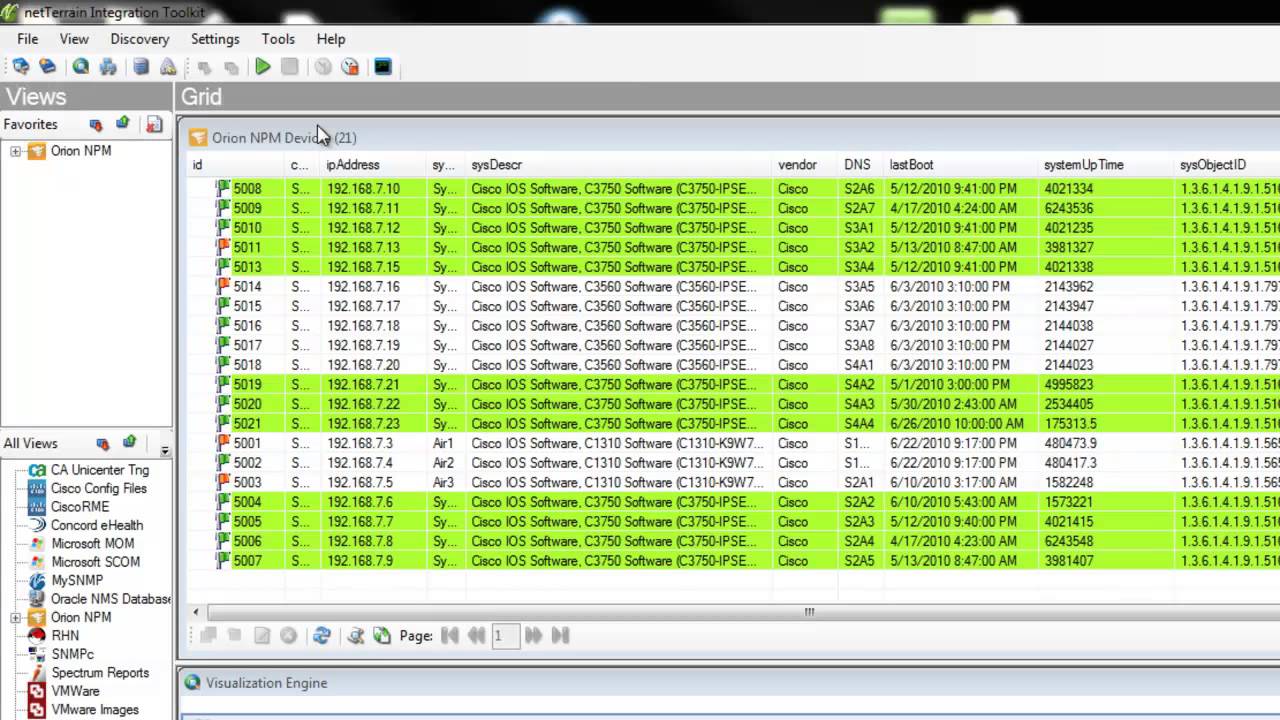Click the blue database cylinder icon in toolbar
Screen dimensions: 1280x720
coord(141,67)
